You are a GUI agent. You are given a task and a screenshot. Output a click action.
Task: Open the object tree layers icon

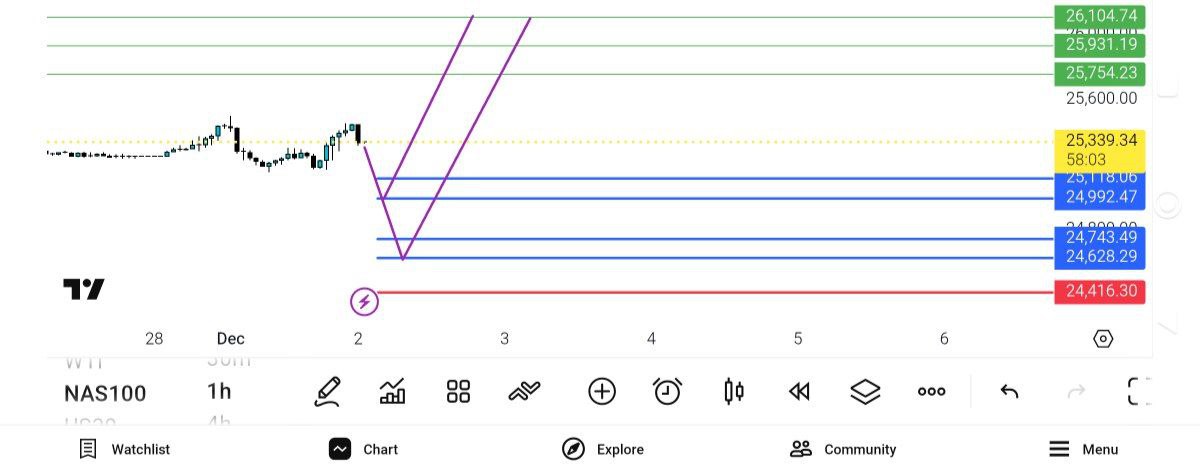click(865, 392)
